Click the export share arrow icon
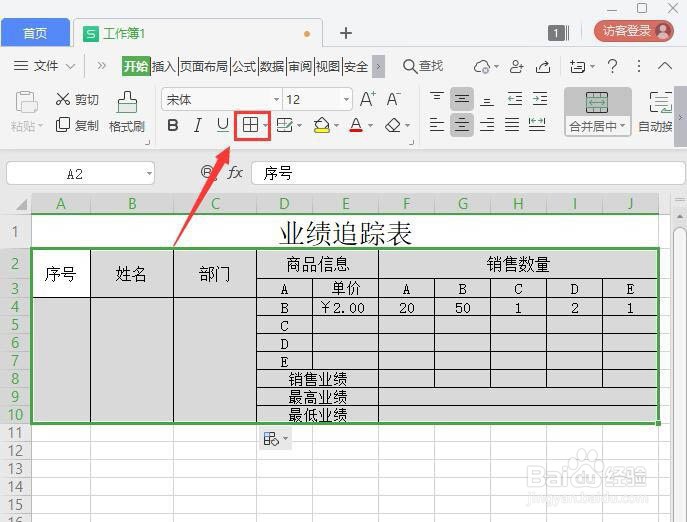Image resolution: width=687 pixels, height=522 pixels. coord(543,67)
